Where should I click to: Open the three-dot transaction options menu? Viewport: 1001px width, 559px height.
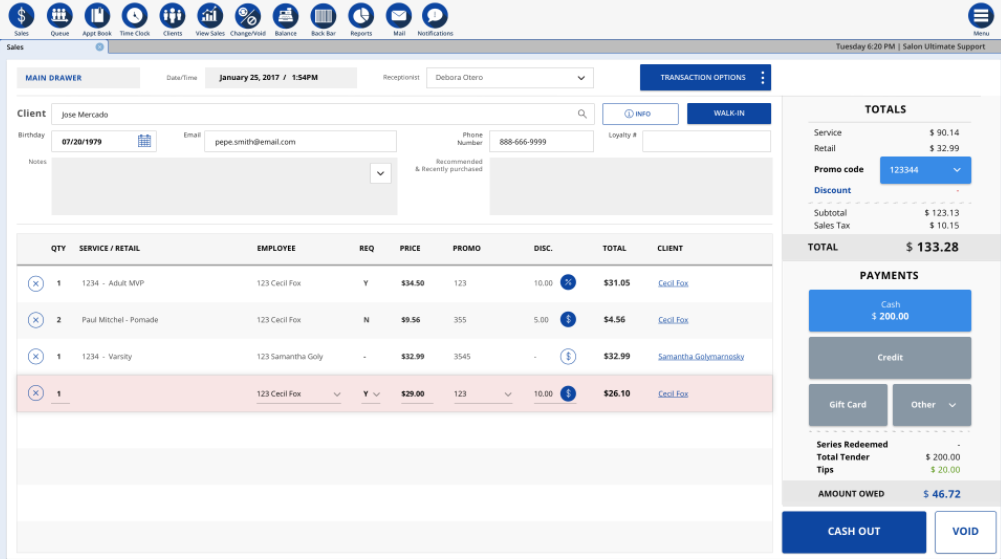pos(762,78)
